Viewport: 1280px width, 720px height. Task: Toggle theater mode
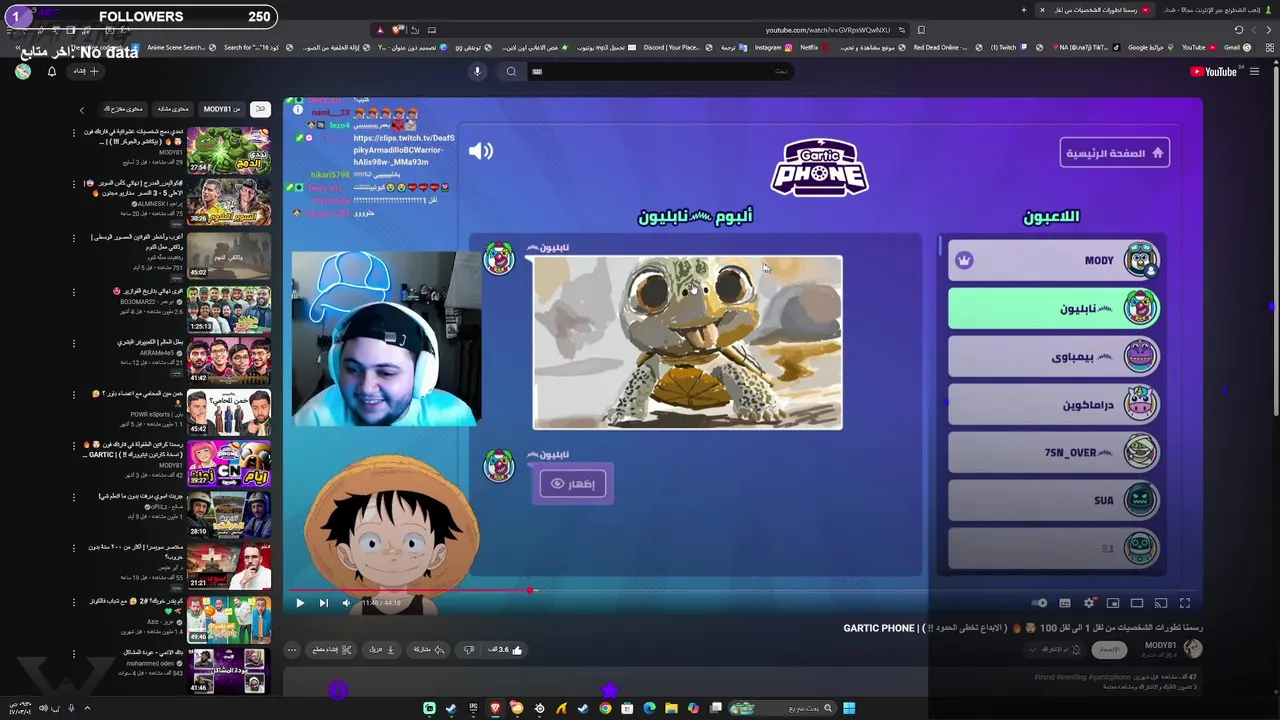(x=1137, y=603)
